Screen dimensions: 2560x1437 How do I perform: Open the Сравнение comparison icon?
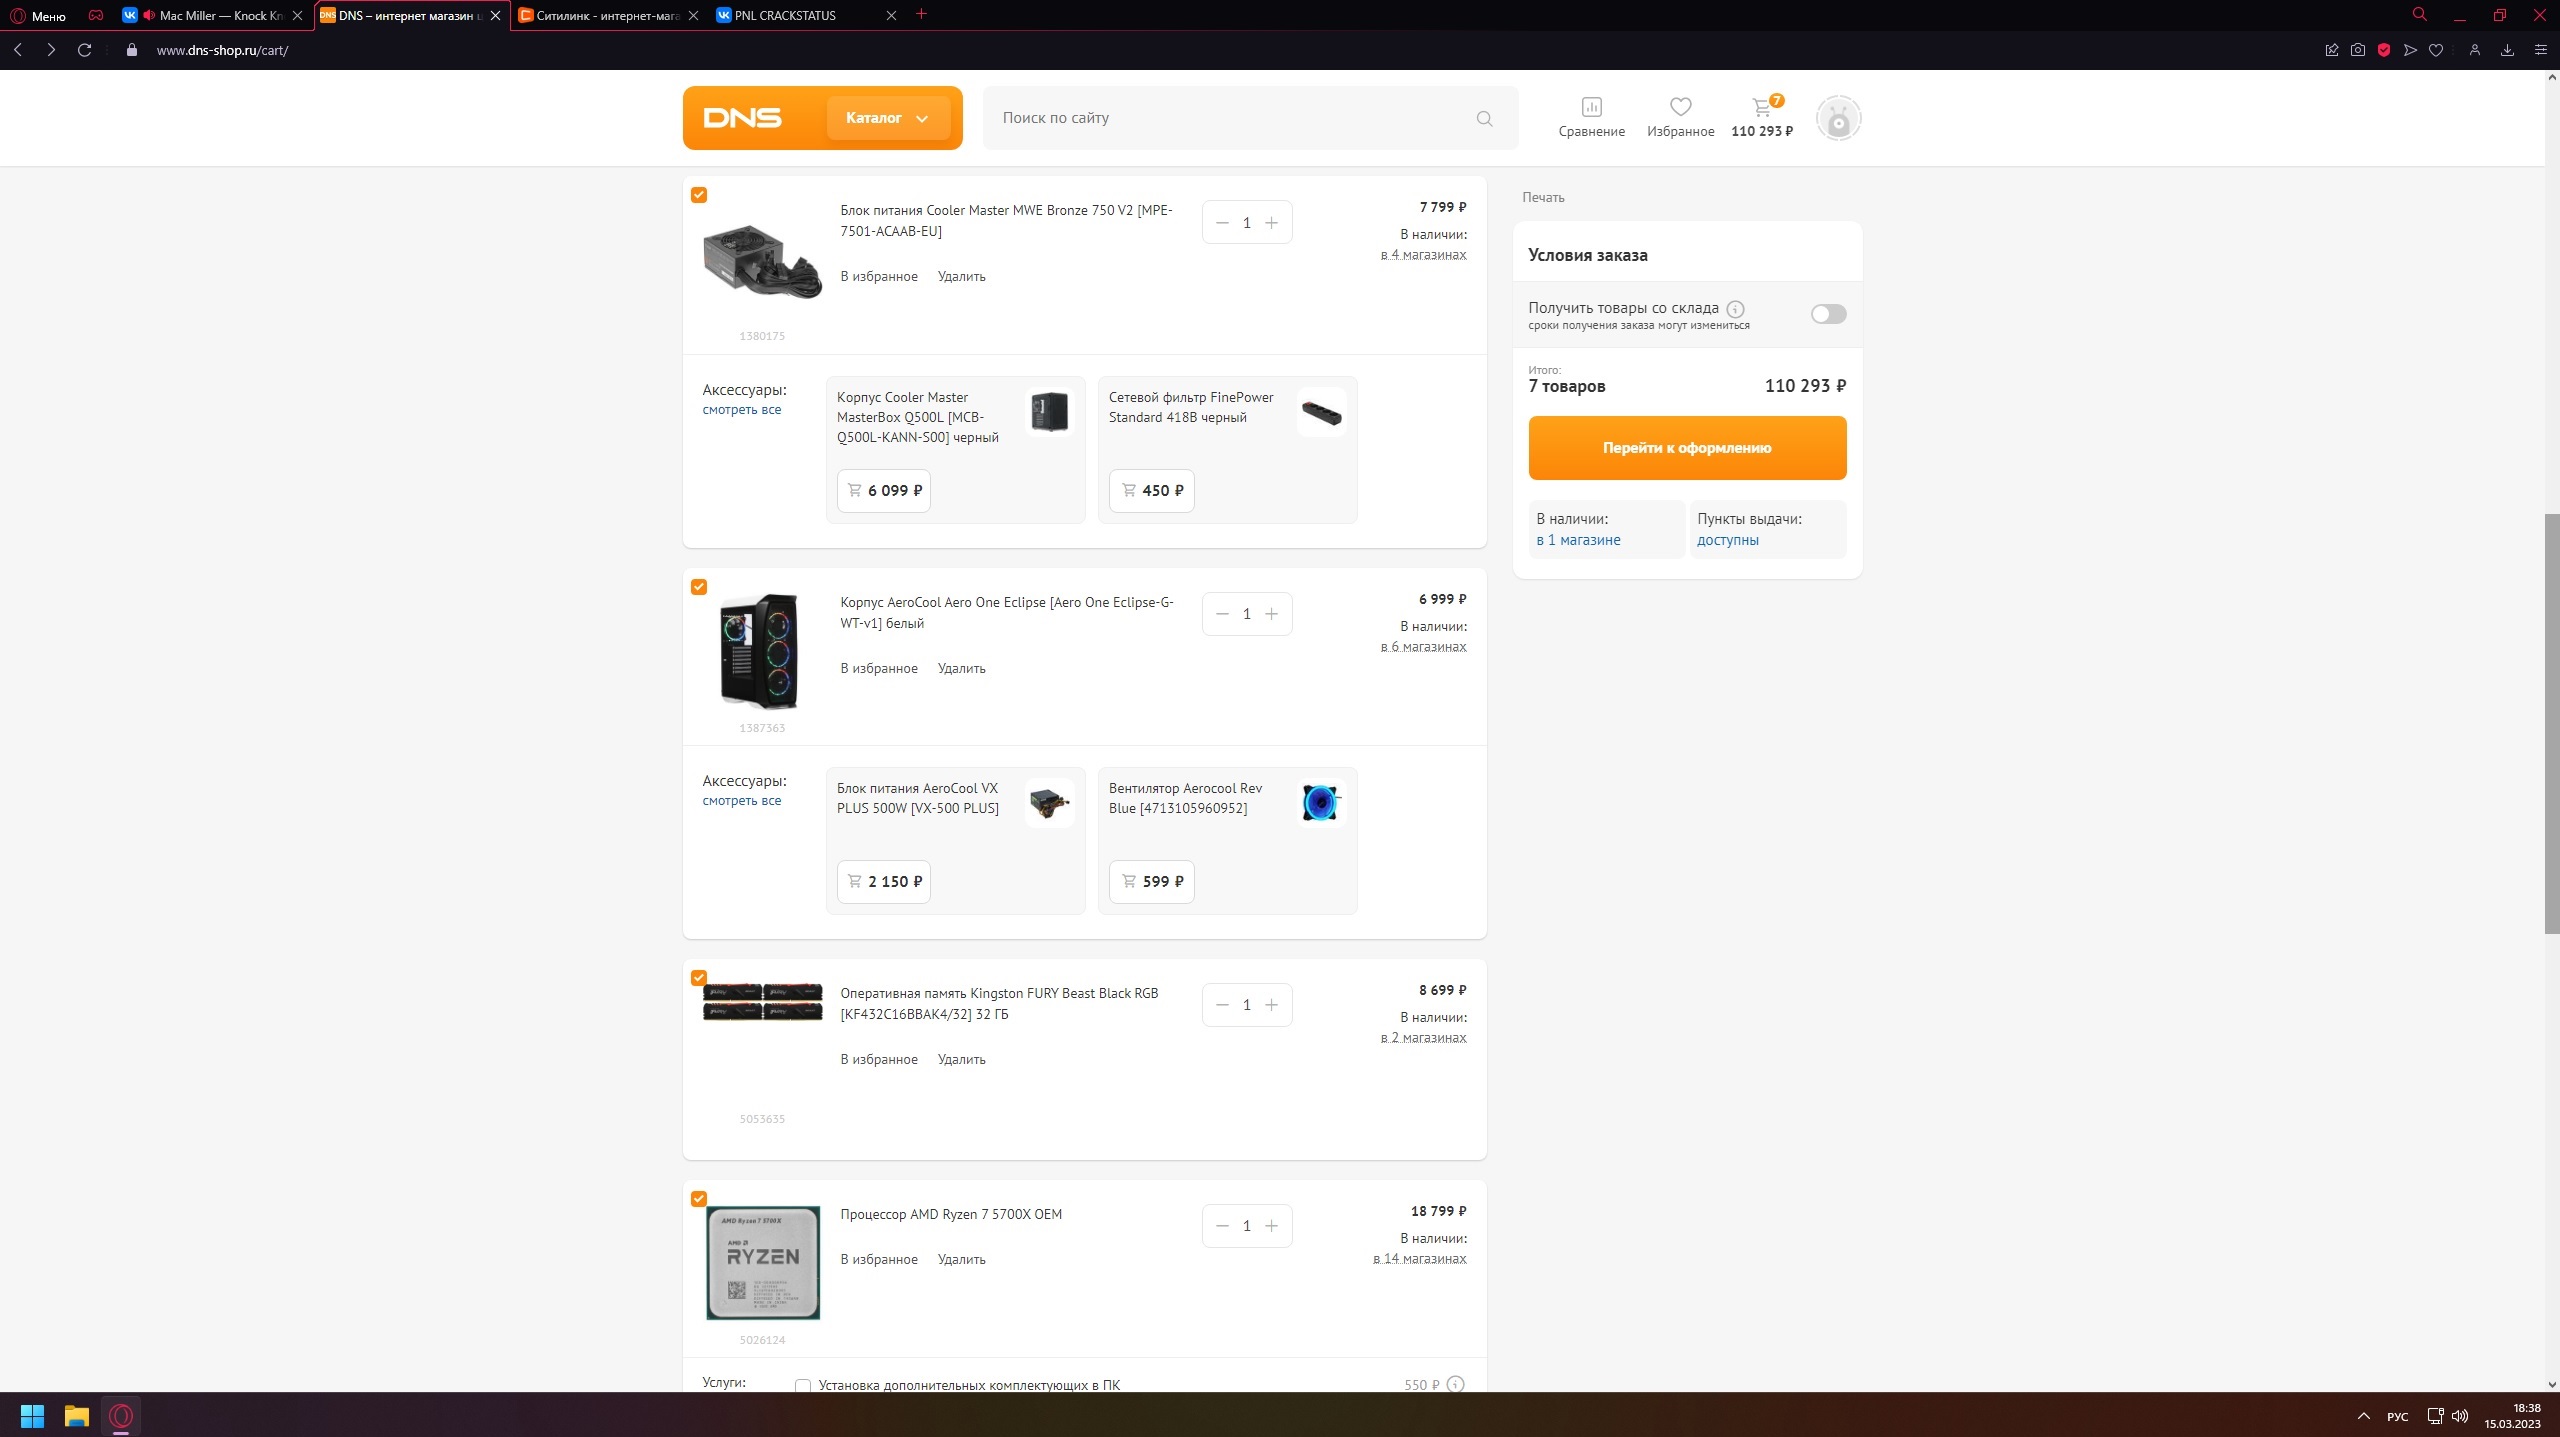click(x=1591, y=107)
